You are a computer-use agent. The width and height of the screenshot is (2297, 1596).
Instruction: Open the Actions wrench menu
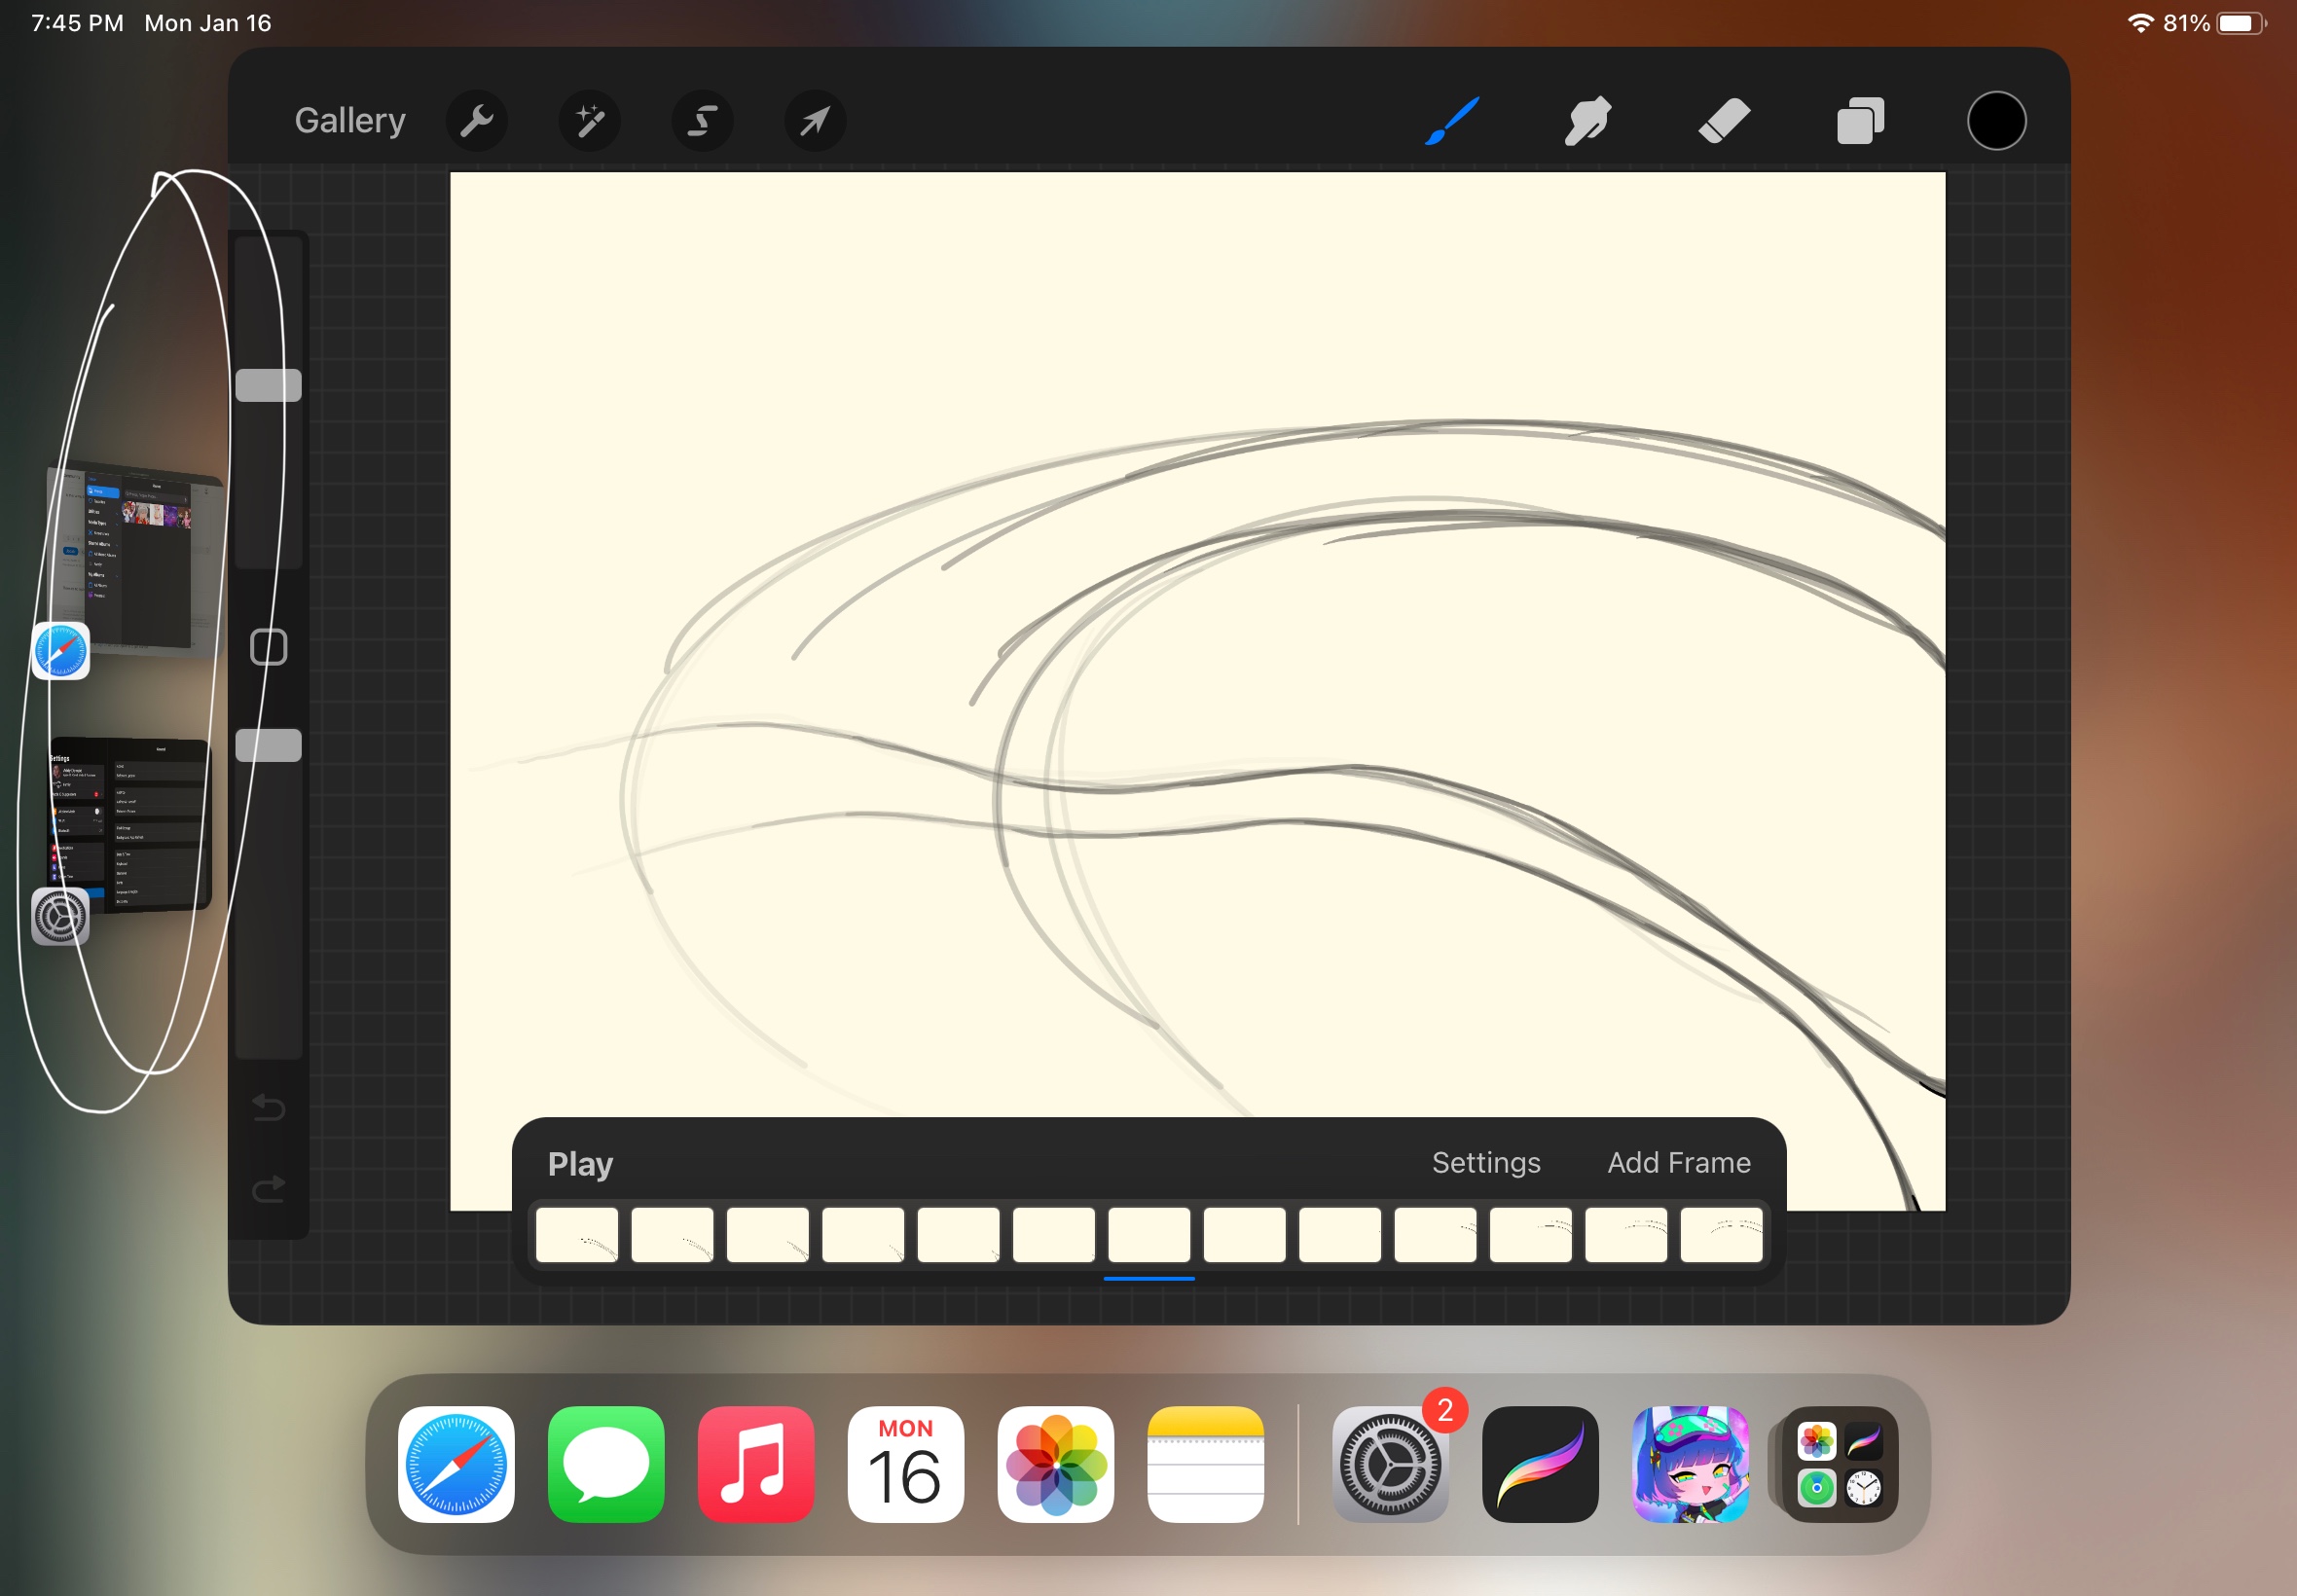(476, 121)
